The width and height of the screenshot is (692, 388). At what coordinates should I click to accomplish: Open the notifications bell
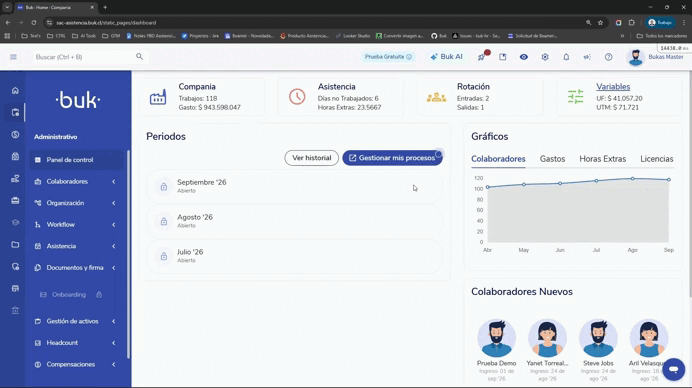pos(566,57)
